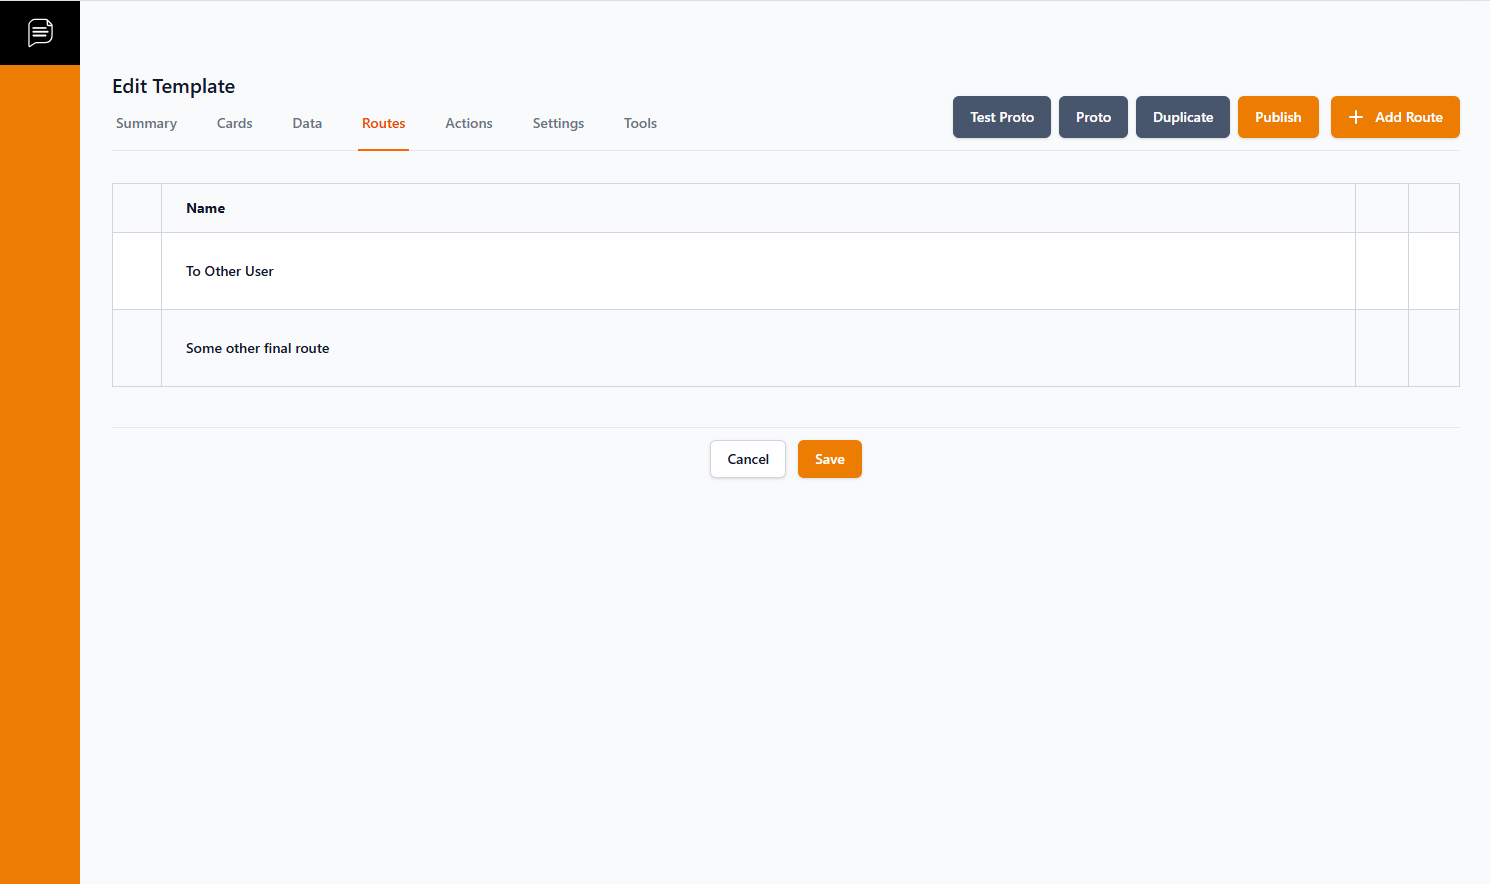Select the 'Some other final route' row
Viewport: 1490px width, 884px height.
coord(257,348)
